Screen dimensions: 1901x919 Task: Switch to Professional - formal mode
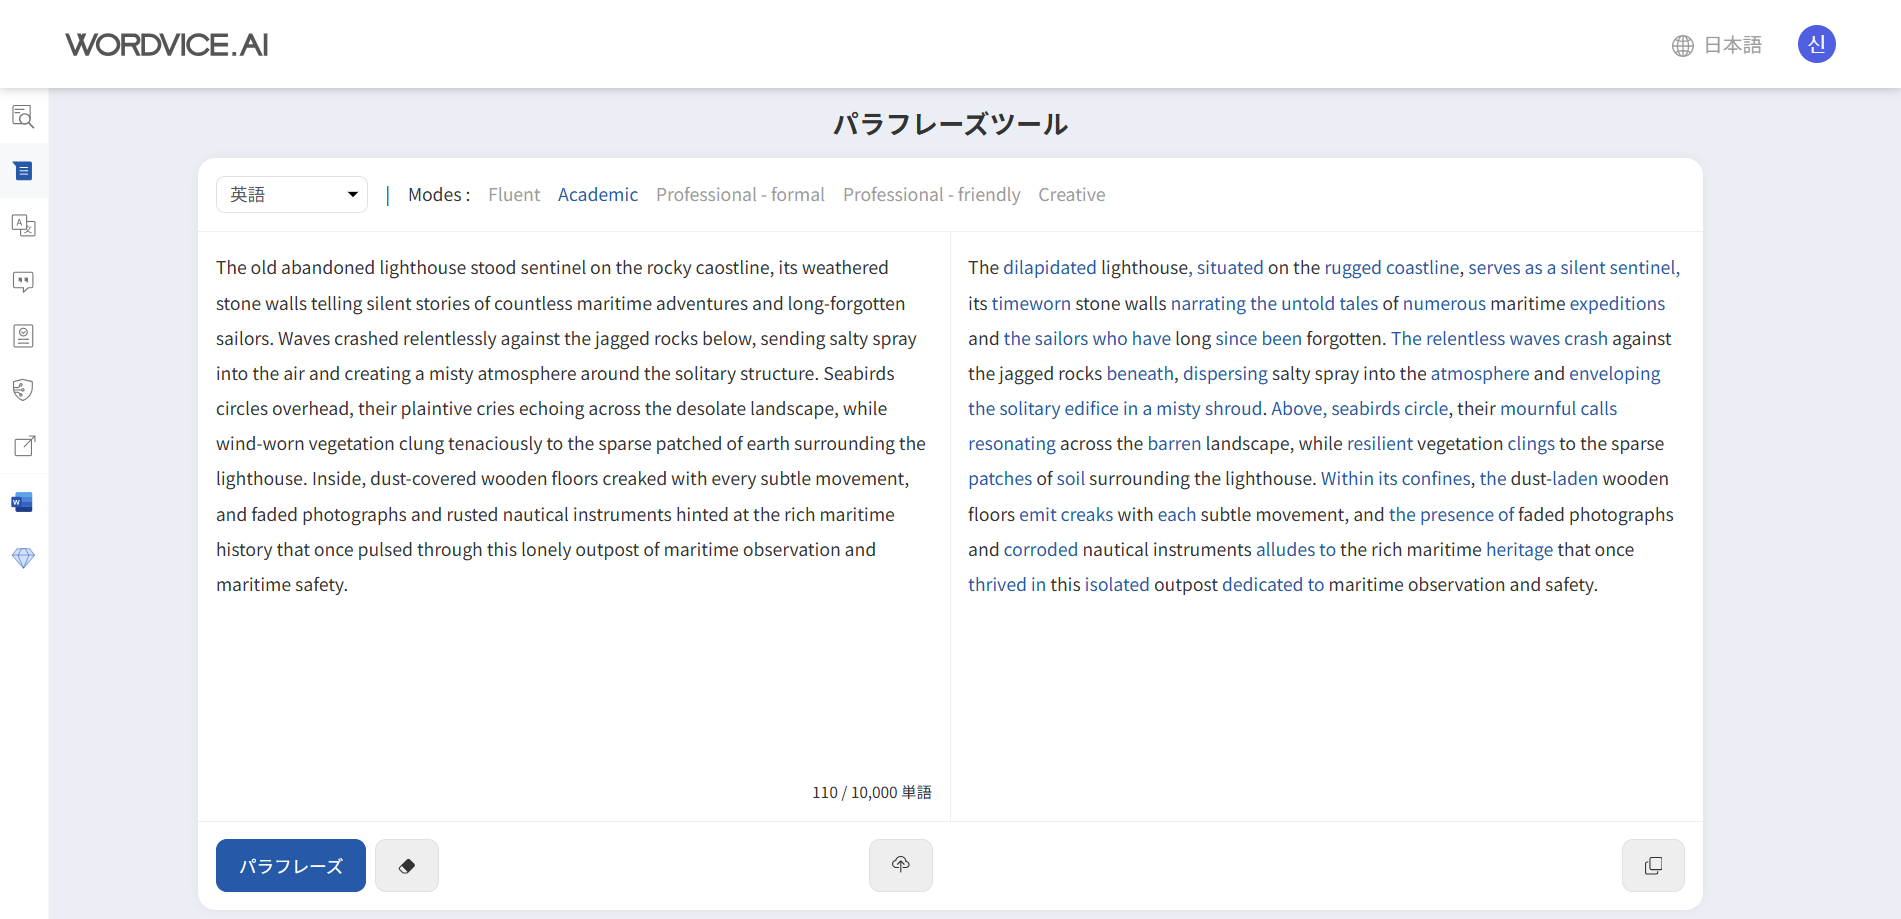[x=740, y=194]
